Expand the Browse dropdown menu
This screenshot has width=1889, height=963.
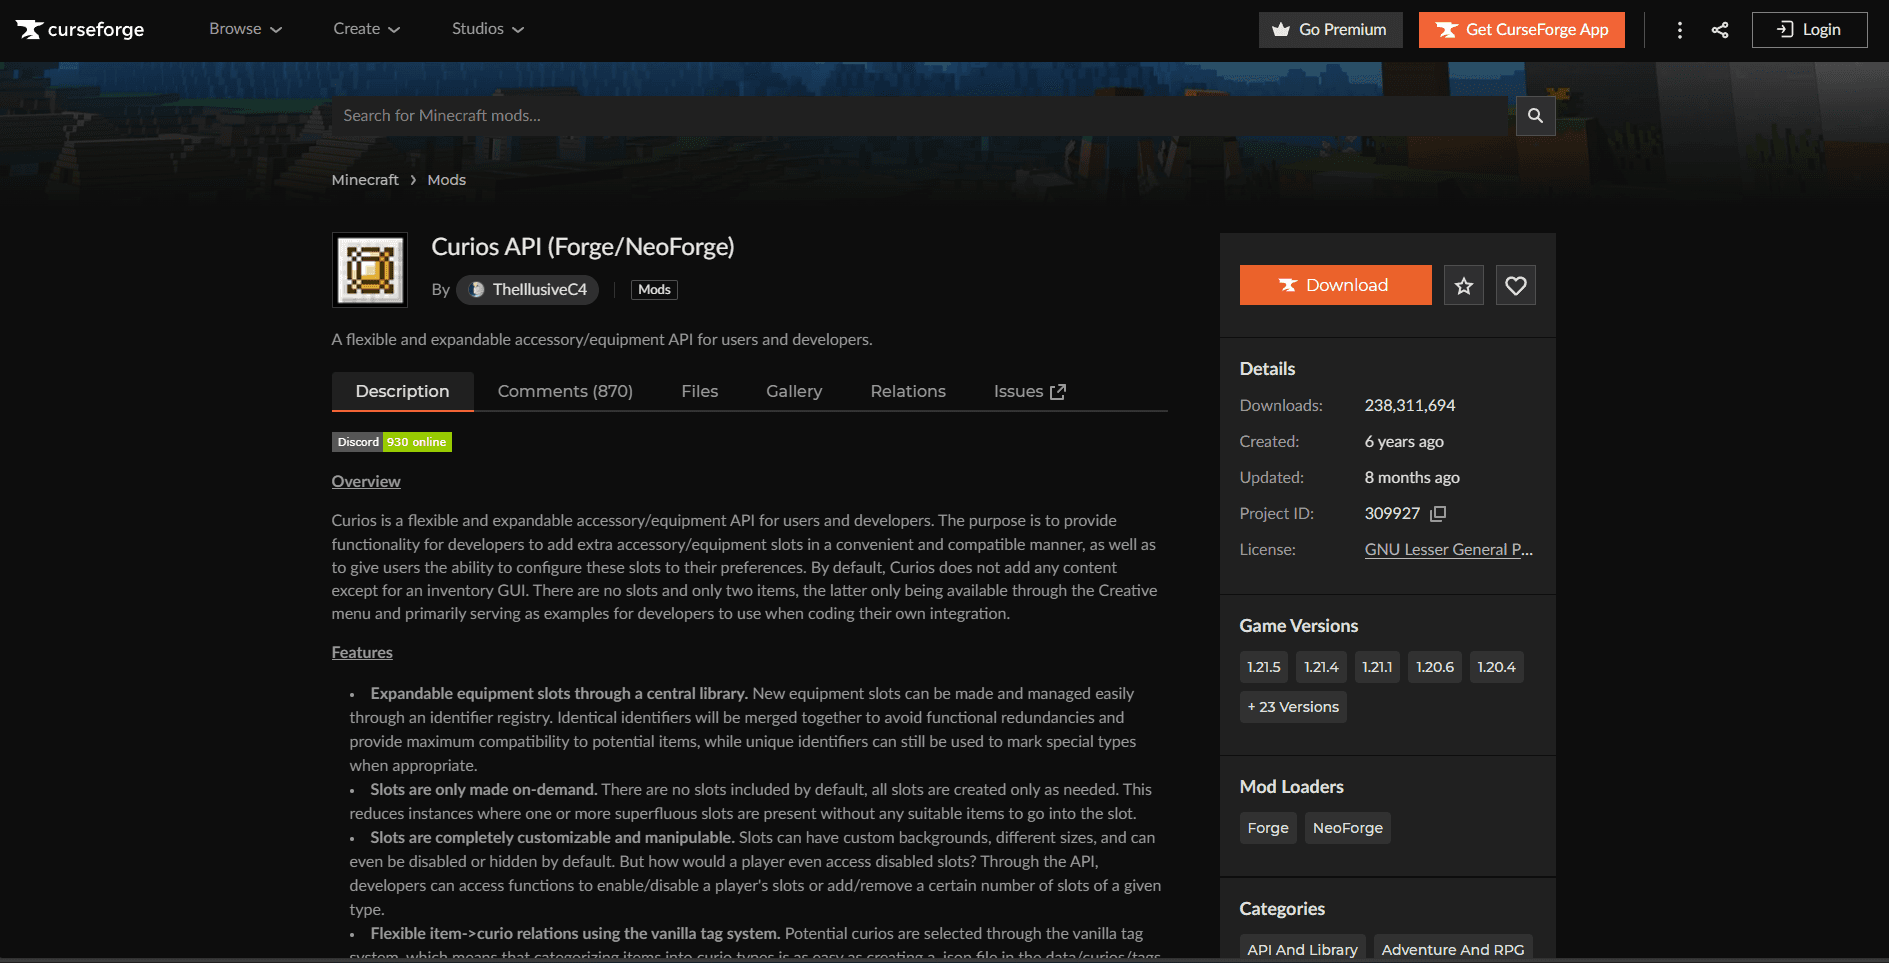point(245,29)
